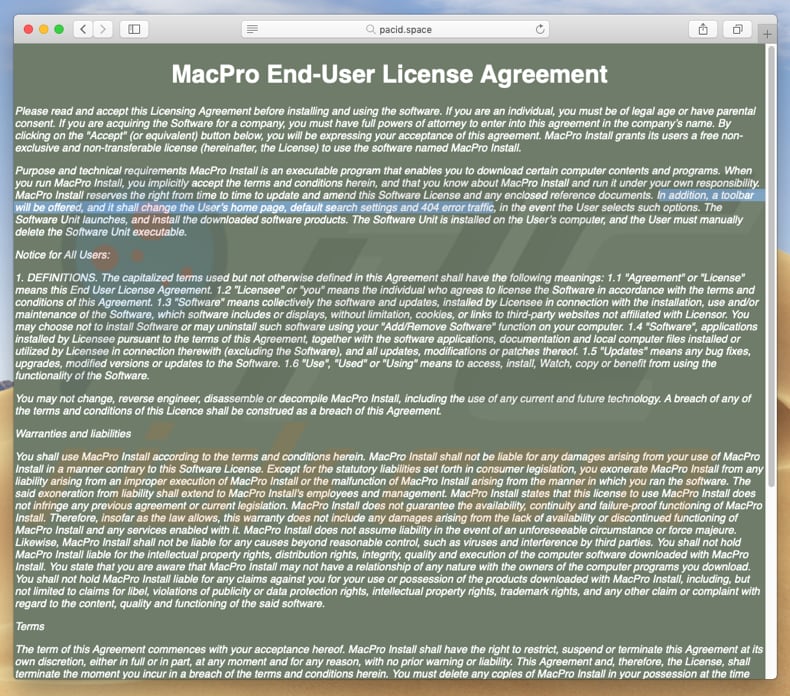790x696 pixels.
Task: Show all tabs overview button
Action: pyautogui.click(x=737, y=29)
